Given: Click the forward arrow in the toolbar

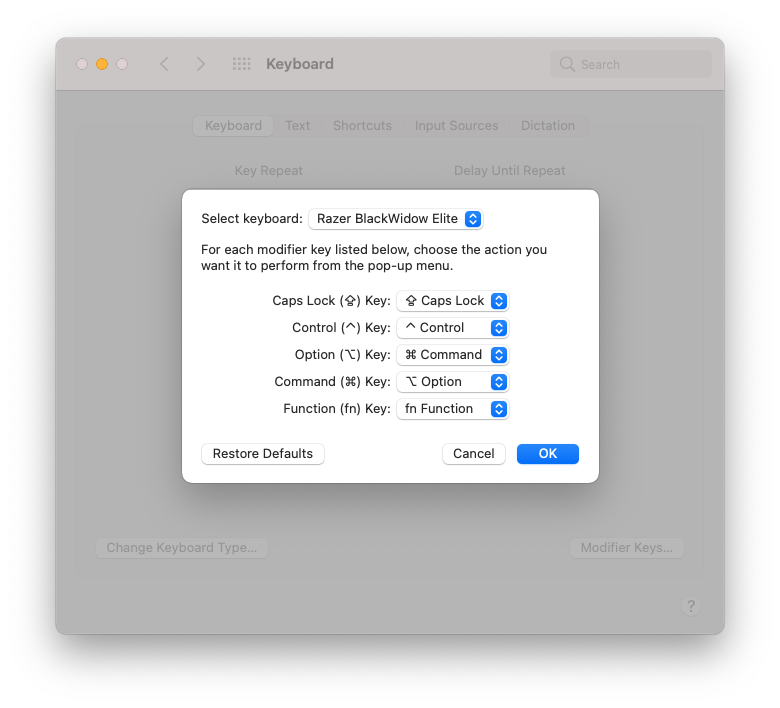Looking at the screenshot, I should [200, 64].
